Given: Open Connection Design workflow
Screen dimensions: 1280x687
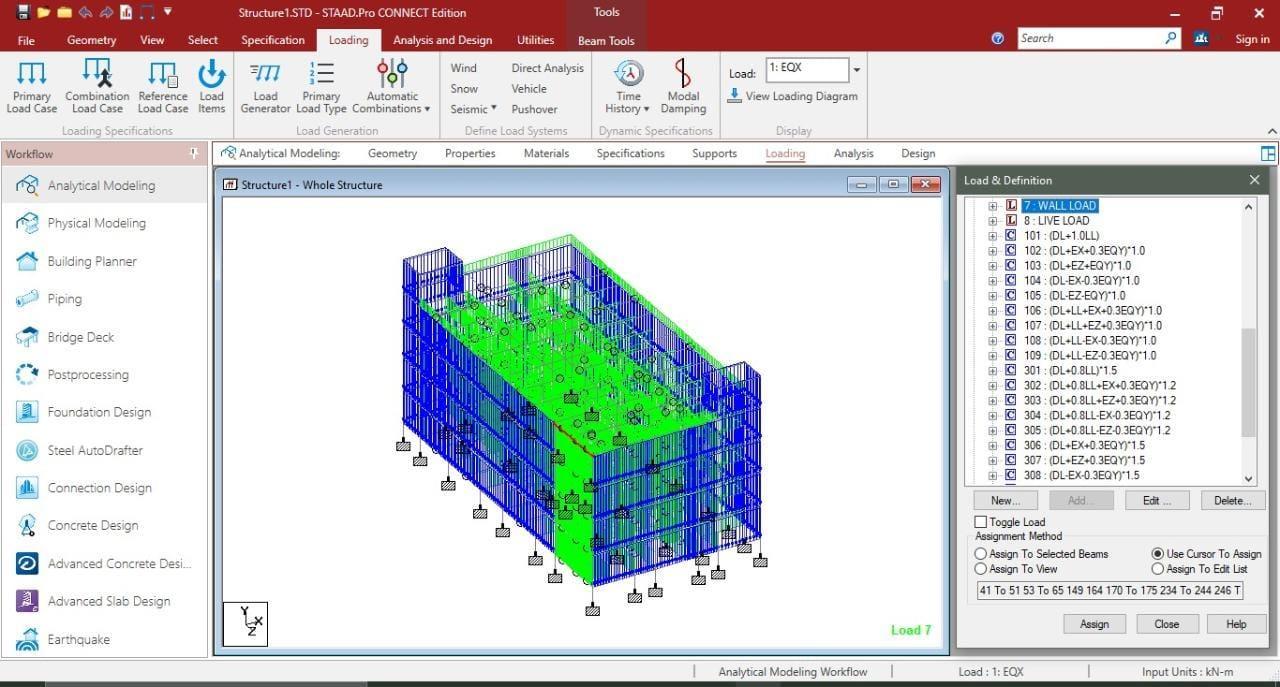Looking at the screenshot, I should 99,488.
